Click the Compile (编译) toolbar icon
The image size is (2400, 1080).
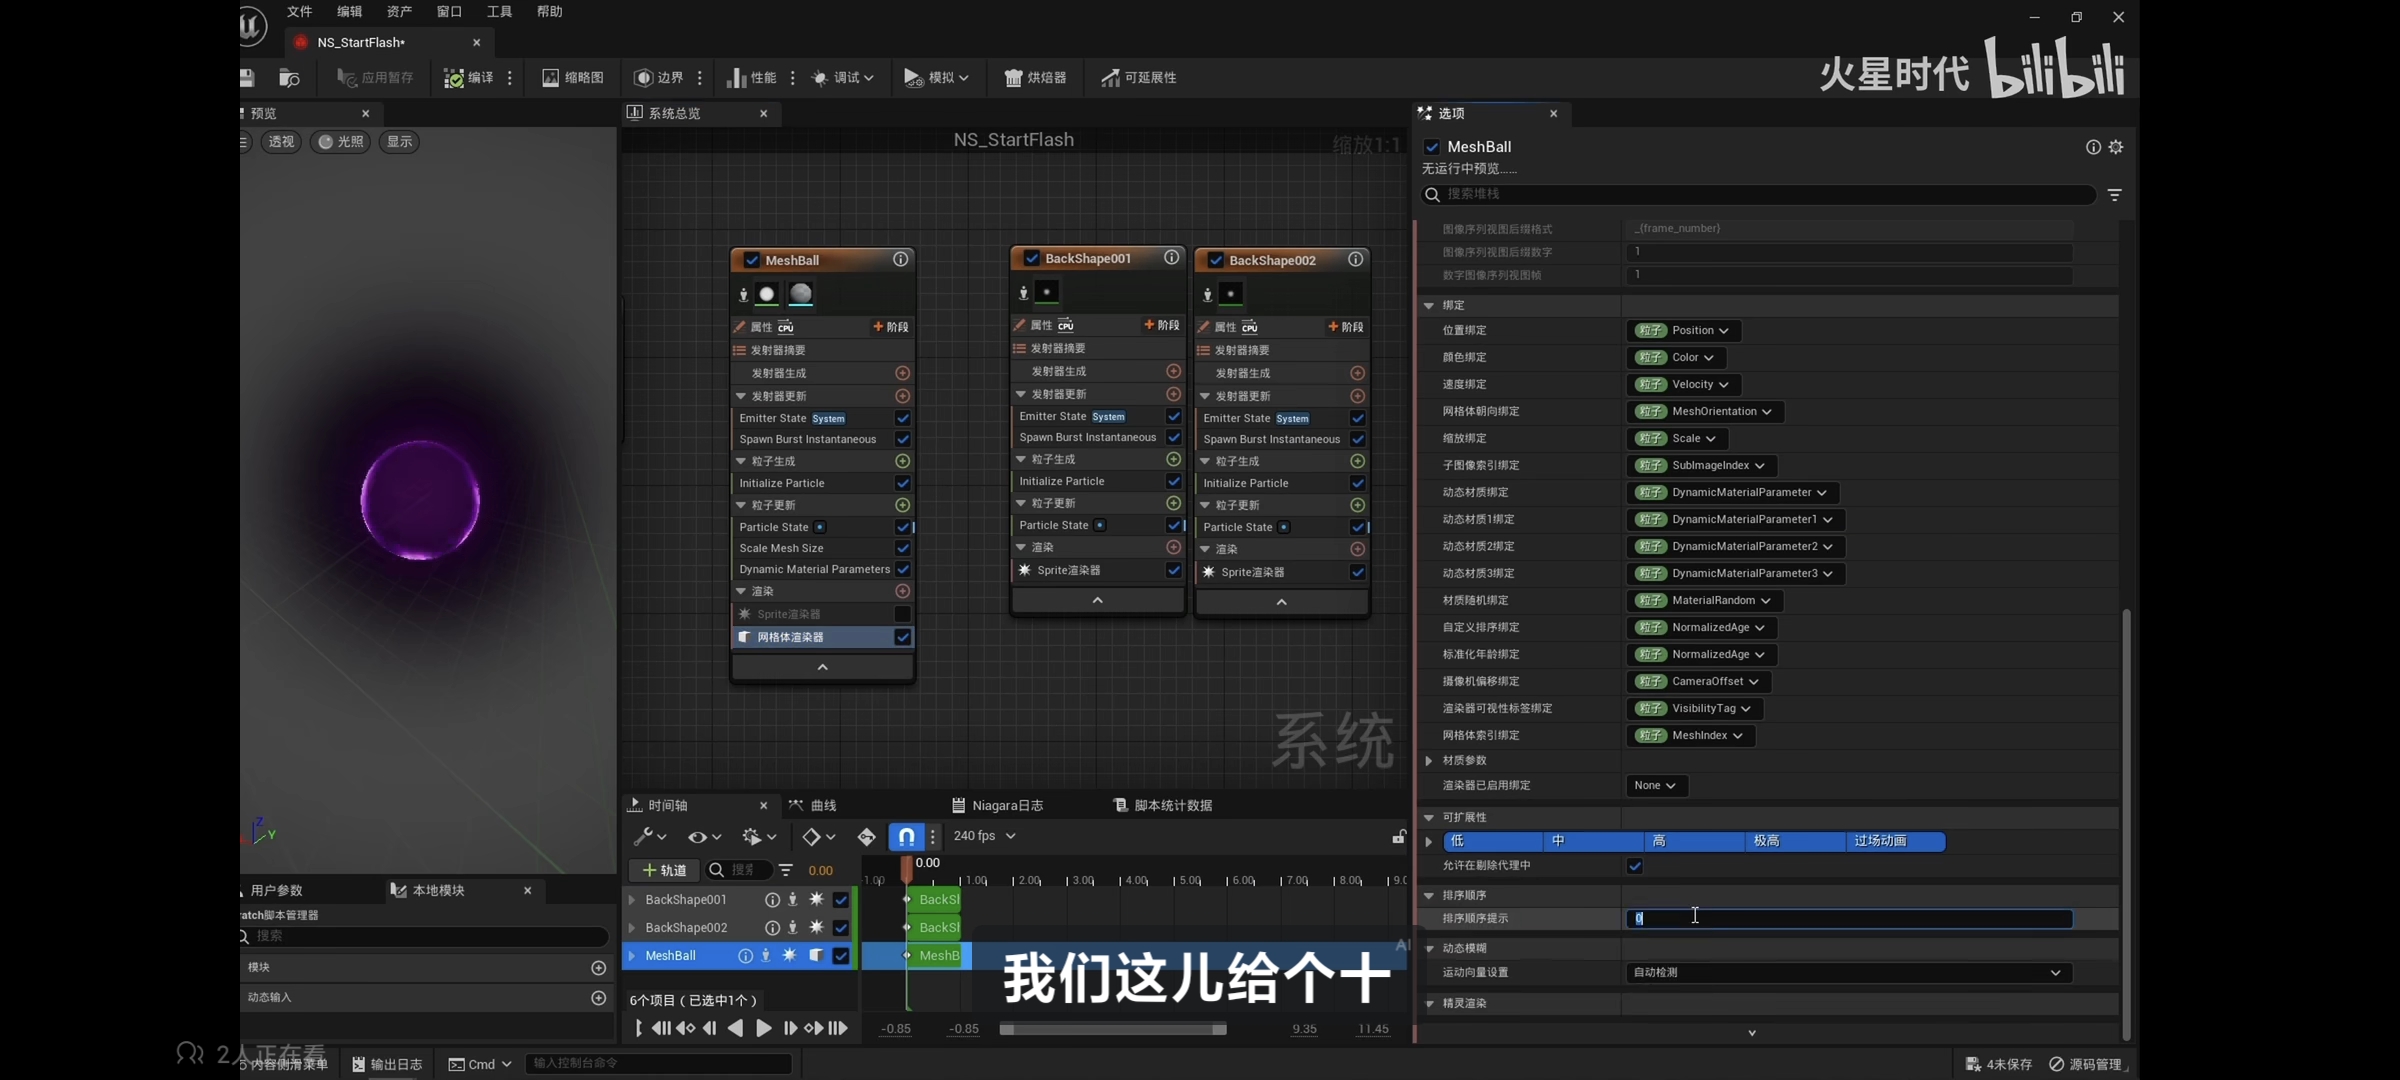point(455,78)
